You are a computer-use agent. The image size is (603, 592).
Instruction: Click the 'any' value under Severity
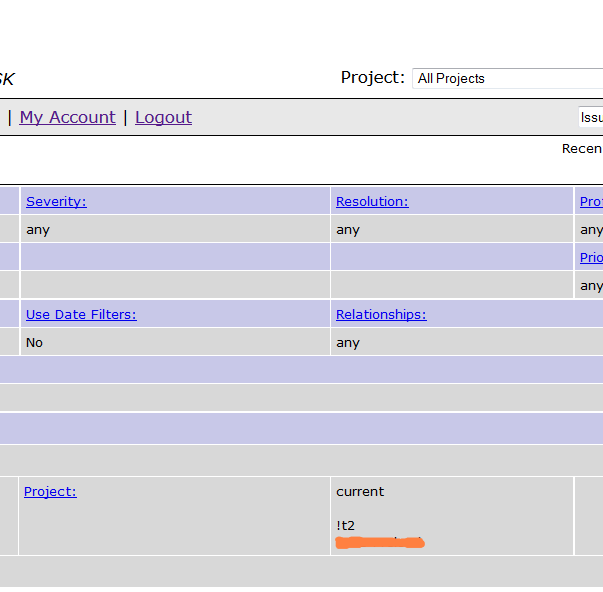tap(38, 229)
